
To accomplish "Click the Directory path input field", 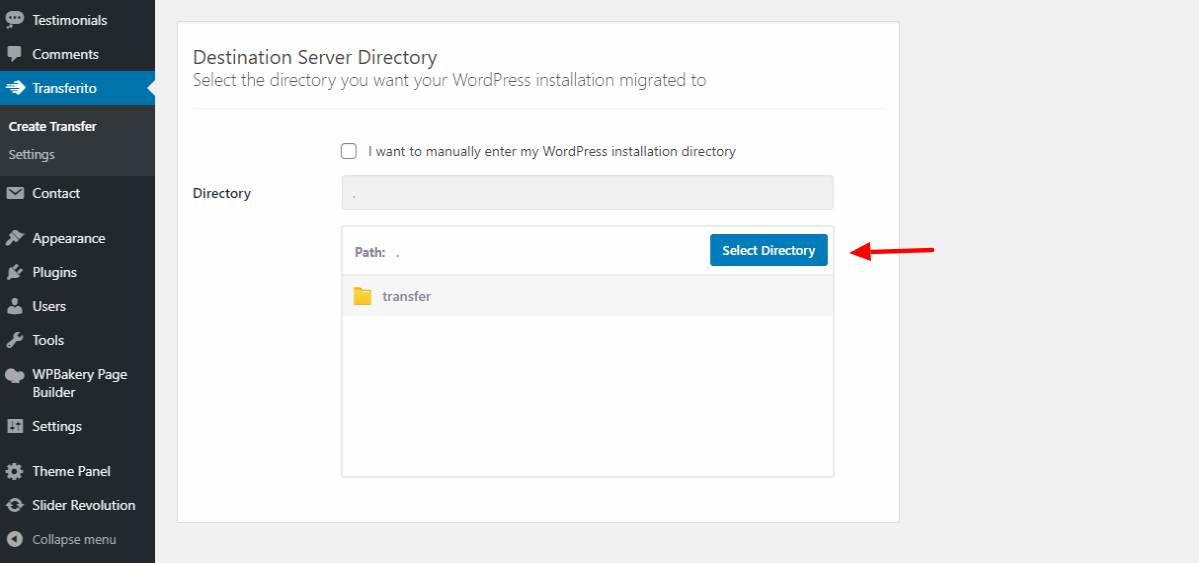I will coord(587,193).
